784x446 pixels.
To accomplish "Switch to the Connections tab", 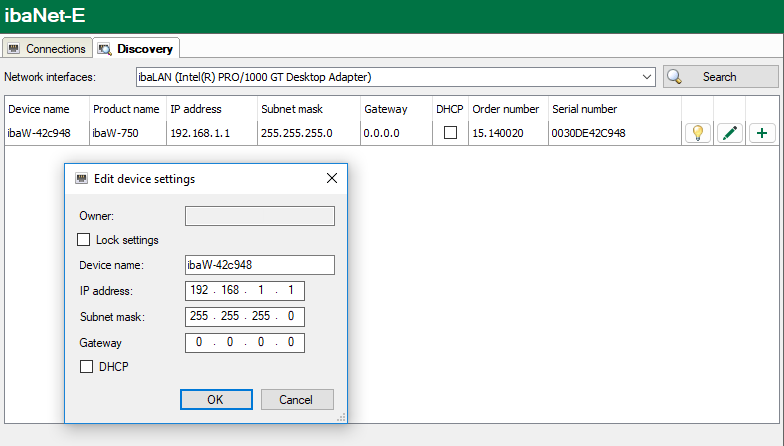I will [47, 49].
